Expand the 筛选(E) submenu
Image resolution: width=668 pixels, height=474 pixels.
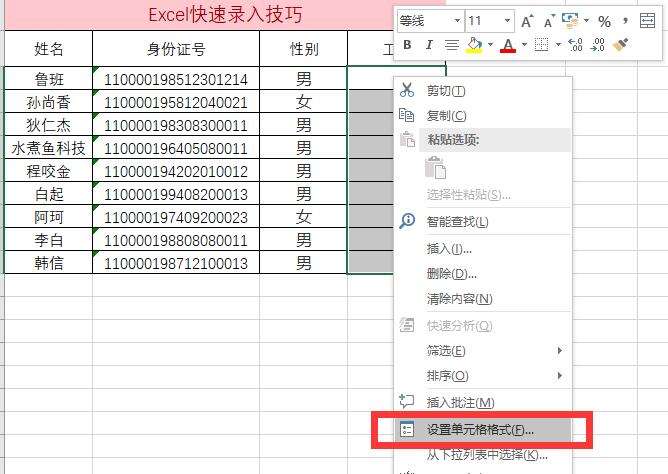pos(484,351)
